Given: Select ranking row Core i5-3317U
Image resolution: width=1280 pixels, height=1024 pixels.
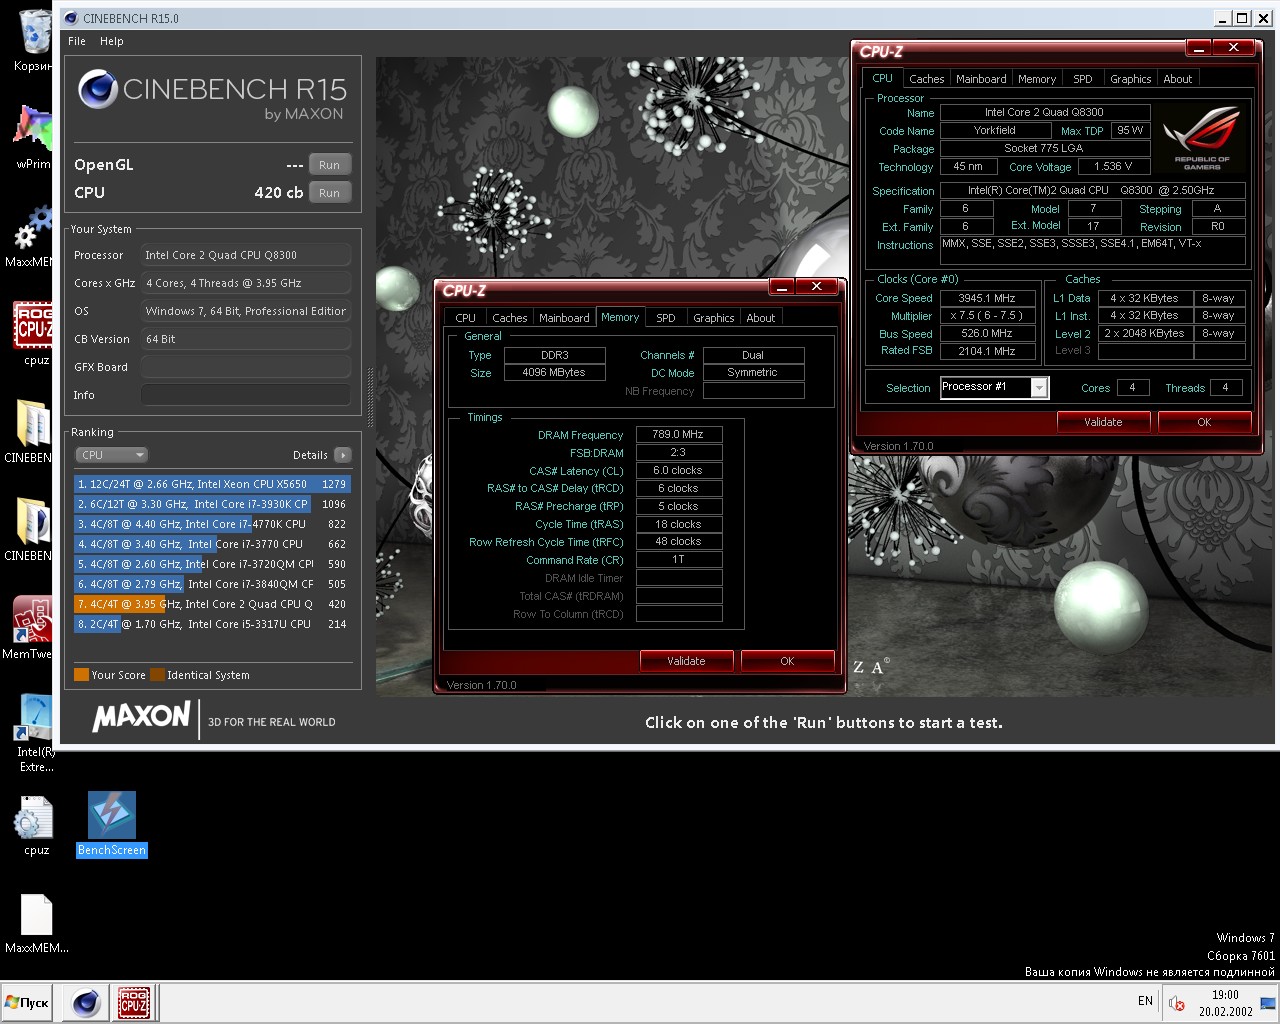Looking at the screenshot, I should 212,624.
